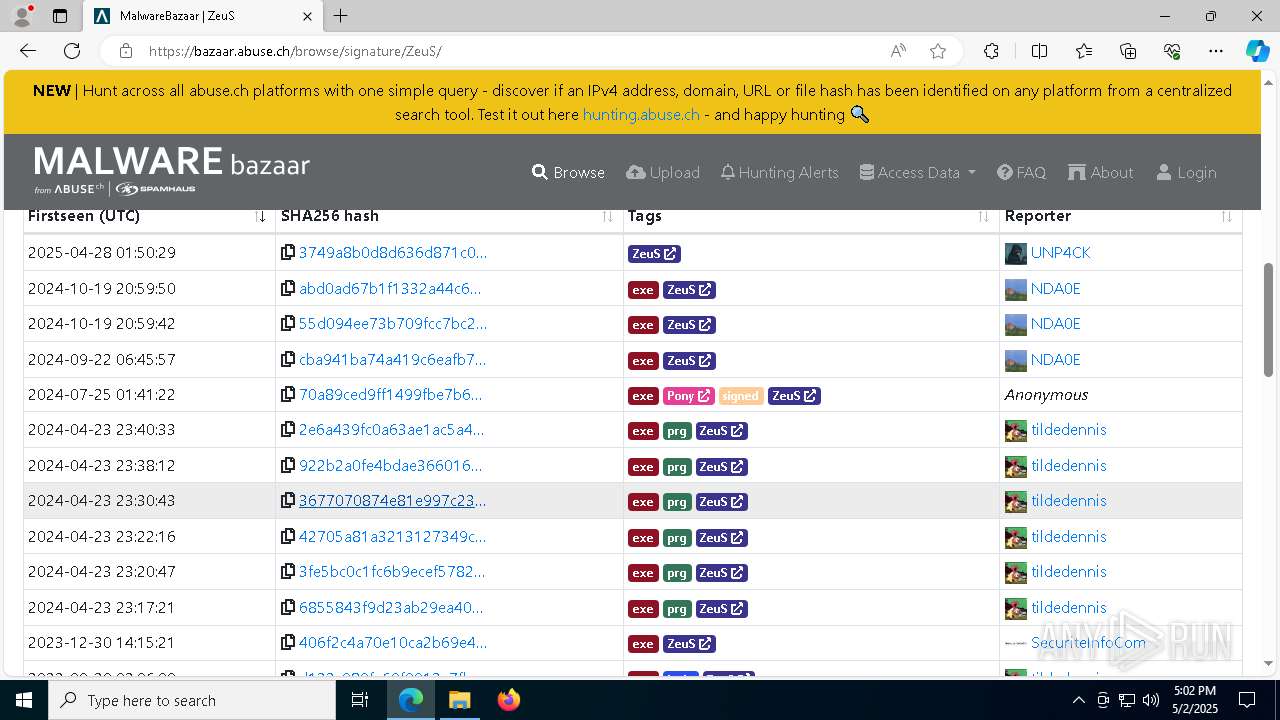Open NDA0E reporter link for abd0ad67b1f1332a44c6 row
Image resolution: width=1280 pixels, height=720 pixels.
[x=1055, y=289]
